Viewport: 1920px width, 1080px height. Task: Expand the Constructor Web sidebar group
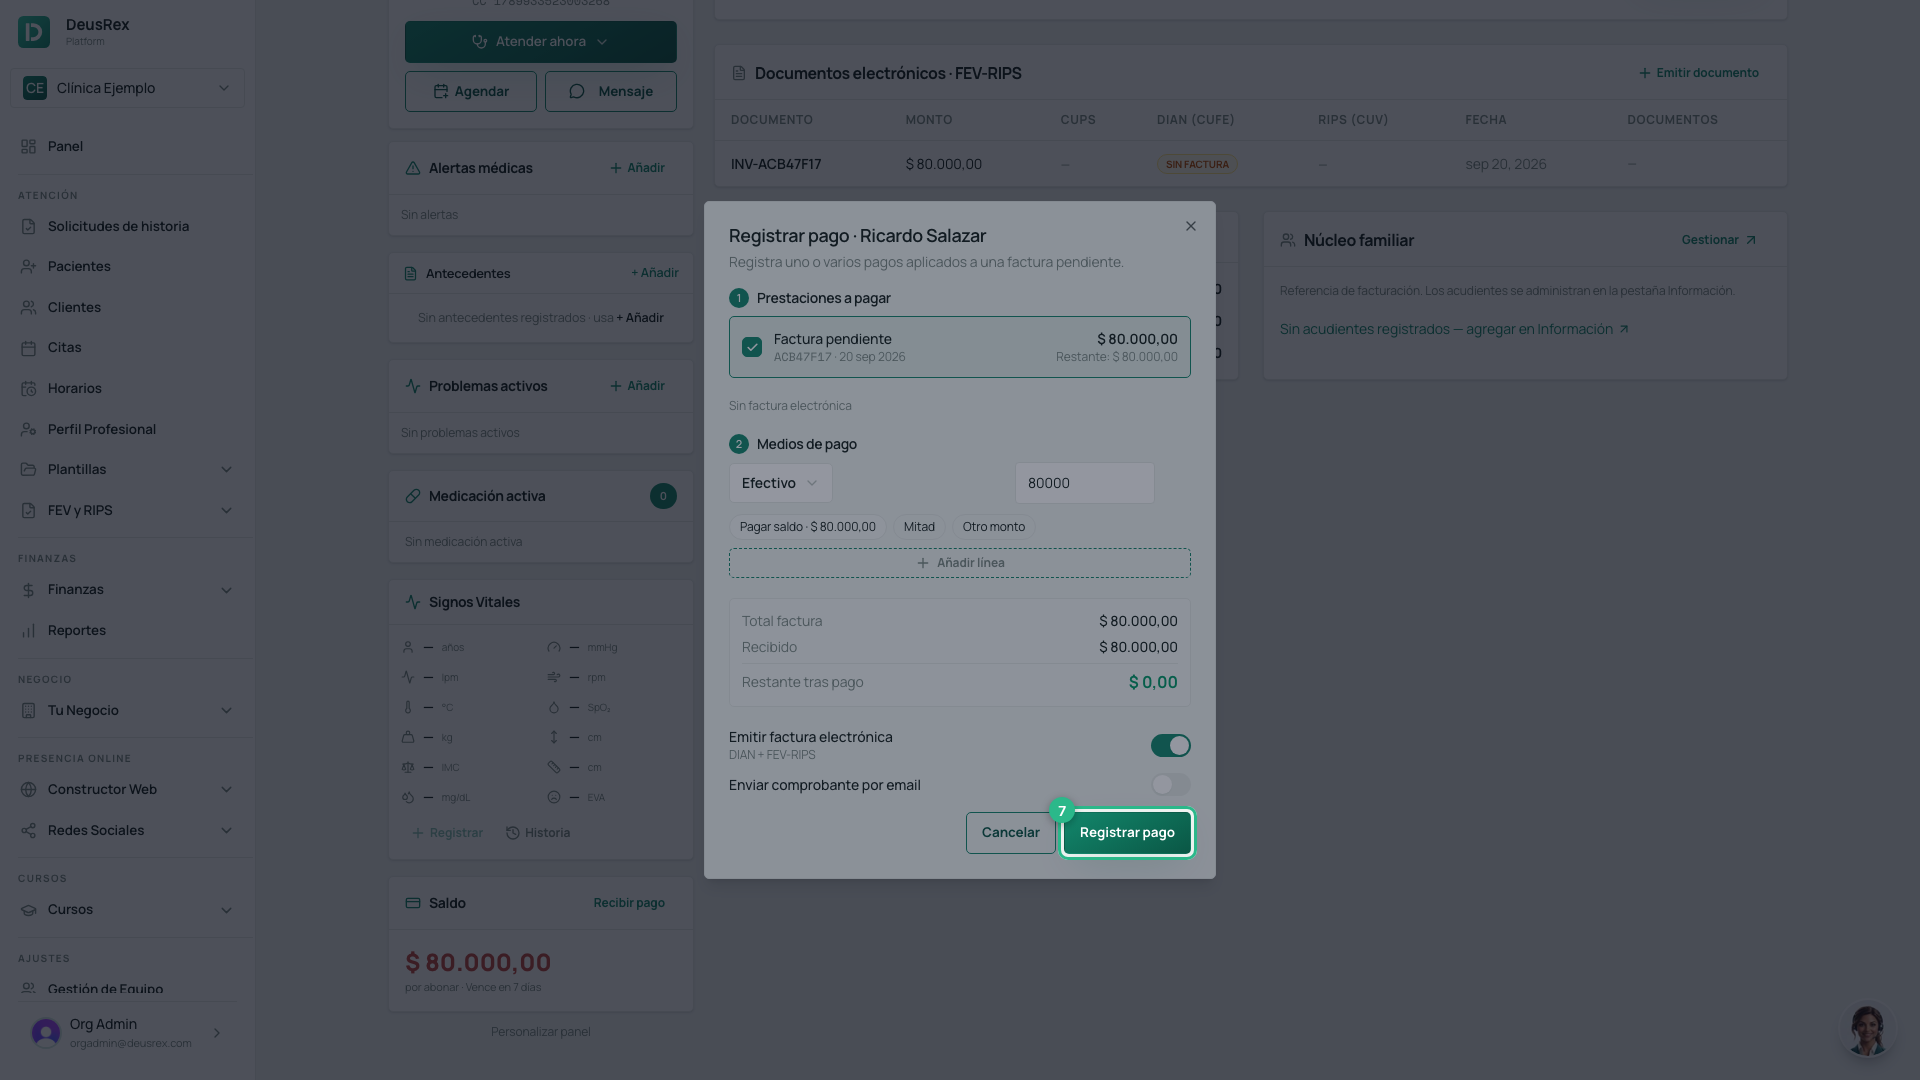127,789
